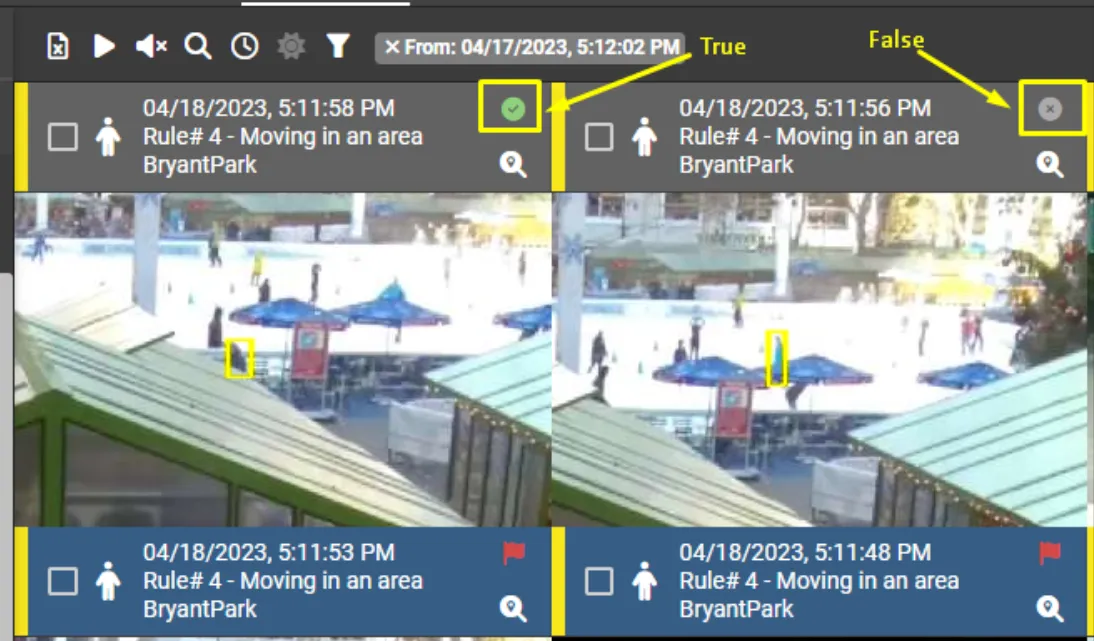Export events to Excel file icon
The height and width of the screenshot is (641, 1094).
[x=58, y=47]
